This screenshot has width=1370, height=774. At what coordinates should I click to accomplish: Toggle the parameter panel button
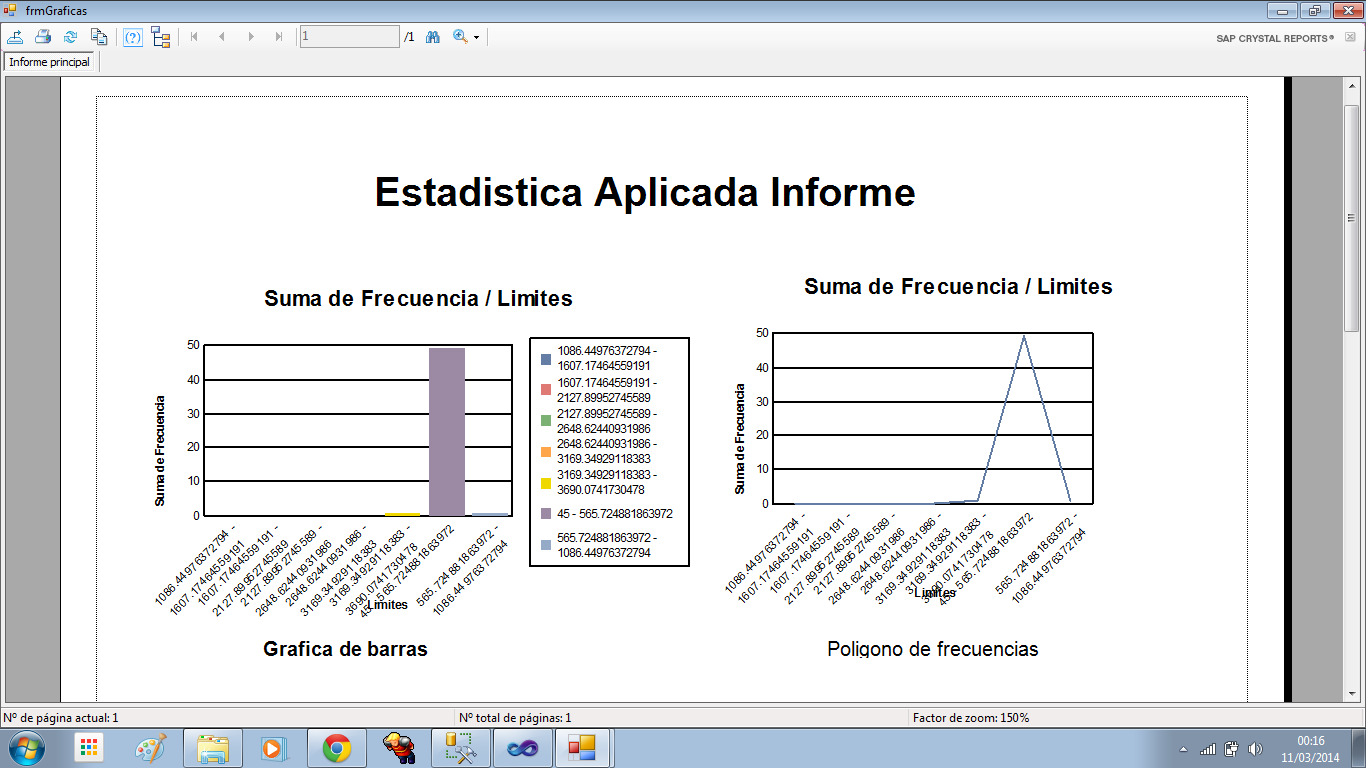coord(133,37)
